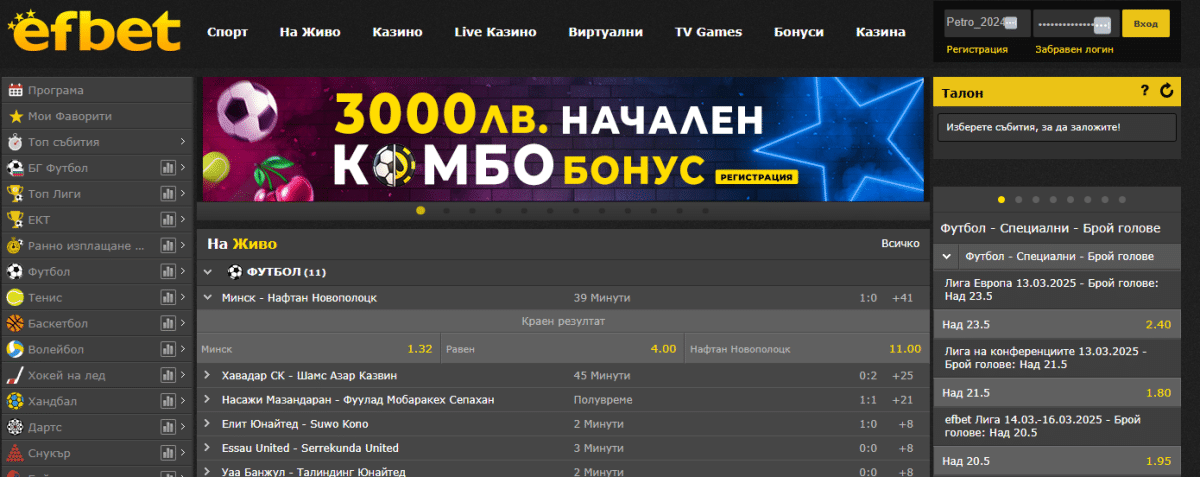Bet on Минск at 1.32

coord(317,349)
